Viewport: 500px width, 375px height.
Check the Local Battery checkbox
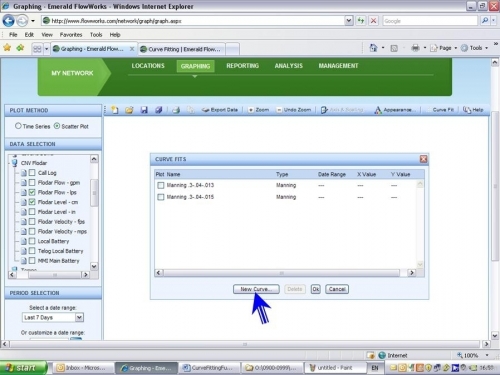[32, 241]
